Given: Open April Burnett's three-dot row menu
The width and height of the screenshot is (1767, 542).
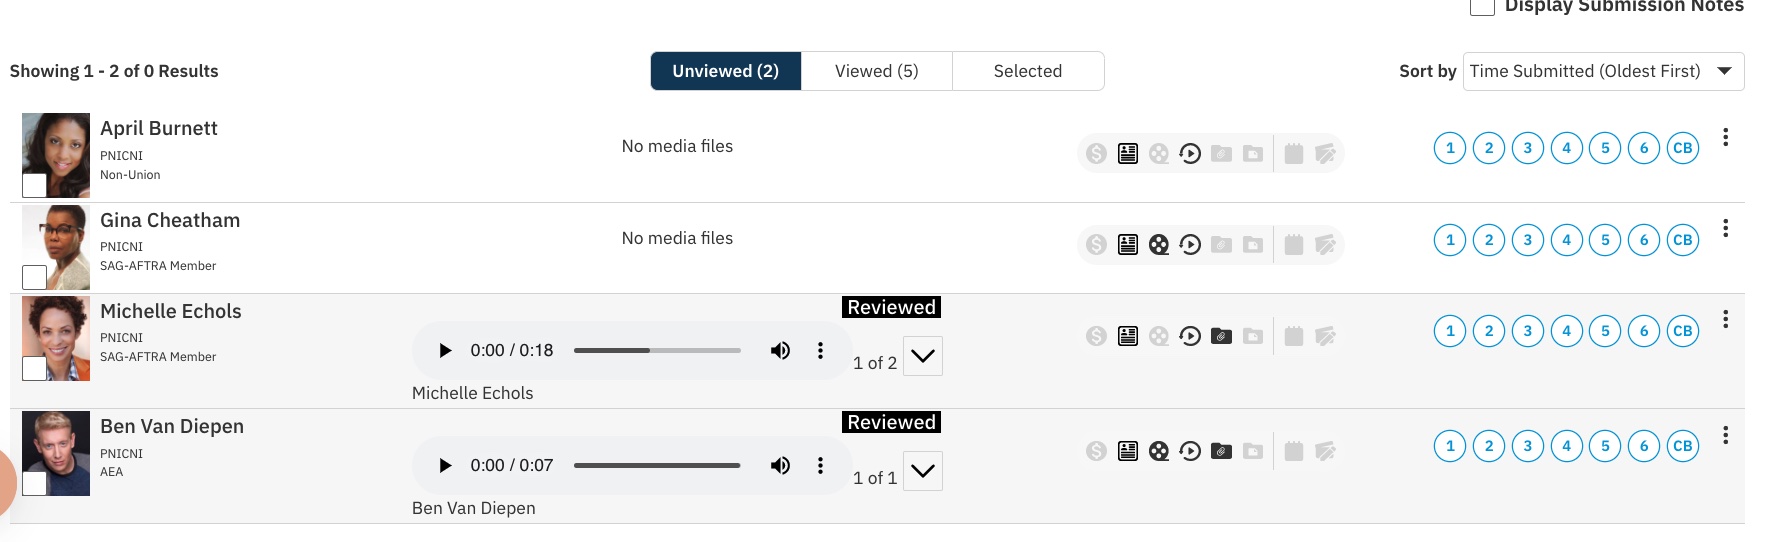Looking at the screenshot, I should (1725, 138).
